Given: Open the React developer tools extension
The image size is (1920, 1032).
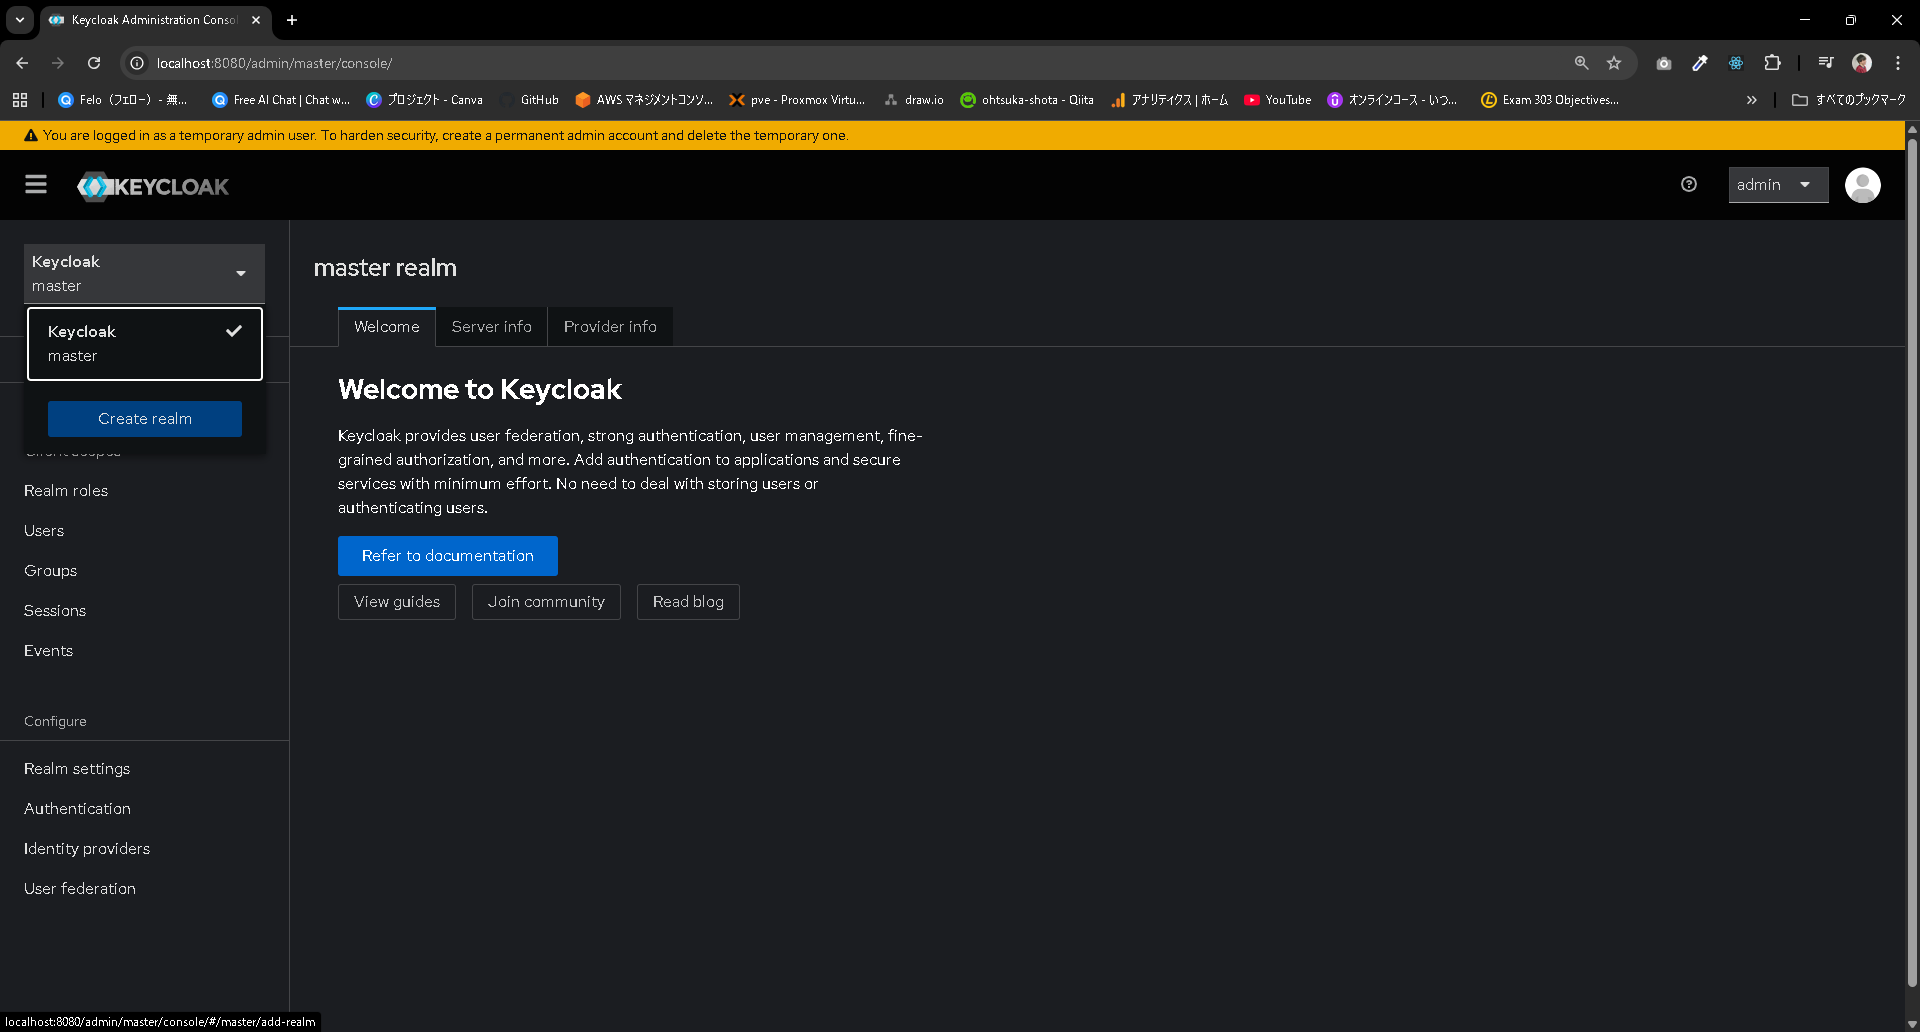Looking at the screenshot, I should coord(1736,63).
